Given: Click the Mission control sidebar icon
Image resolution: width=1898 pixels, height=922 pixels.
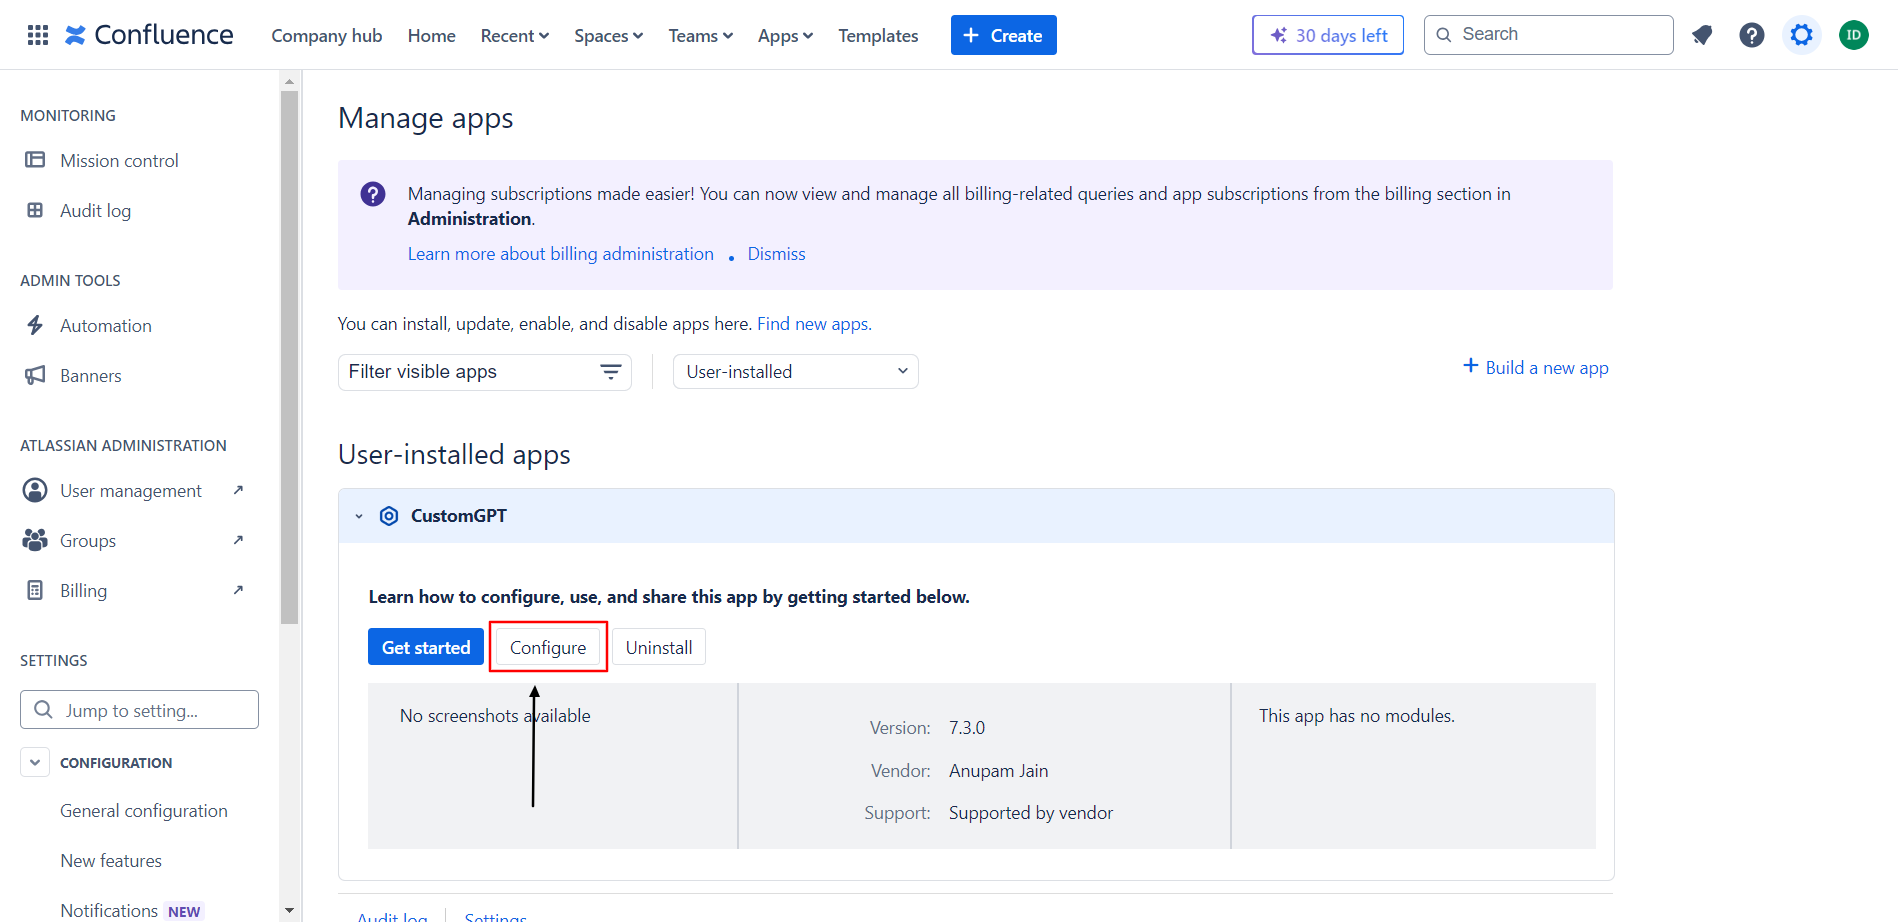Looking at the screenshot, I should 35,160.
